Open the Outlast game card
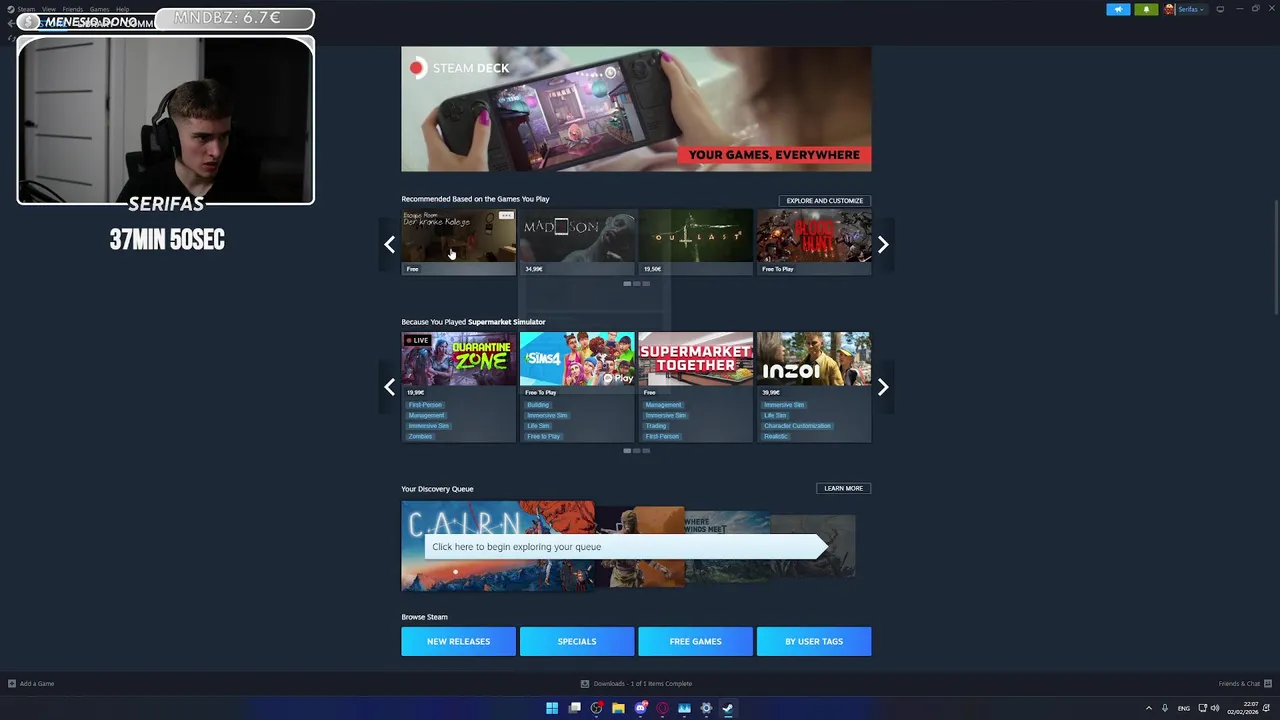The height and width of the screenshot is (720, 1280). (x=695, y=241)
